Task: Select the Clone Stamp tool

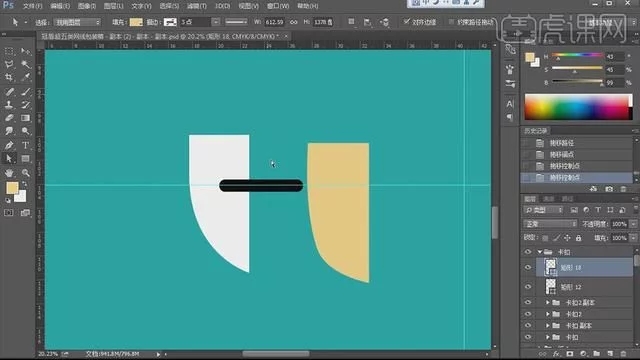Action: click(9, 104)
